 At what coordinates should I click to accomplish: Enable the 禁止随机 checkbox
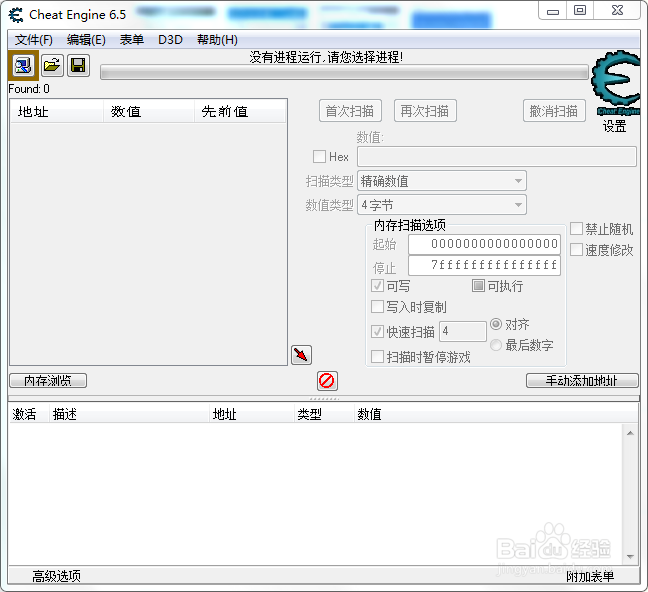pos(577,229)
